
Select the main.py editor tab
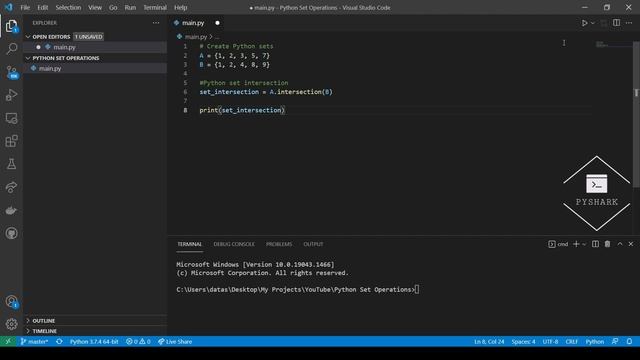tap(193, 23)
